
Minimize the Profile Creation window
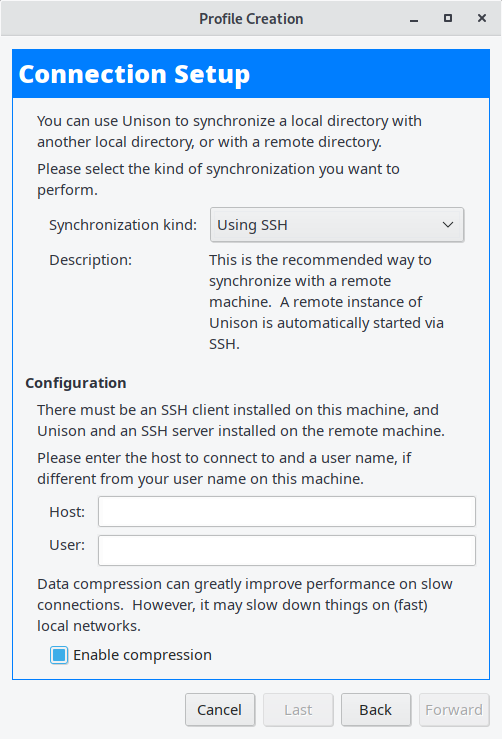414,19
